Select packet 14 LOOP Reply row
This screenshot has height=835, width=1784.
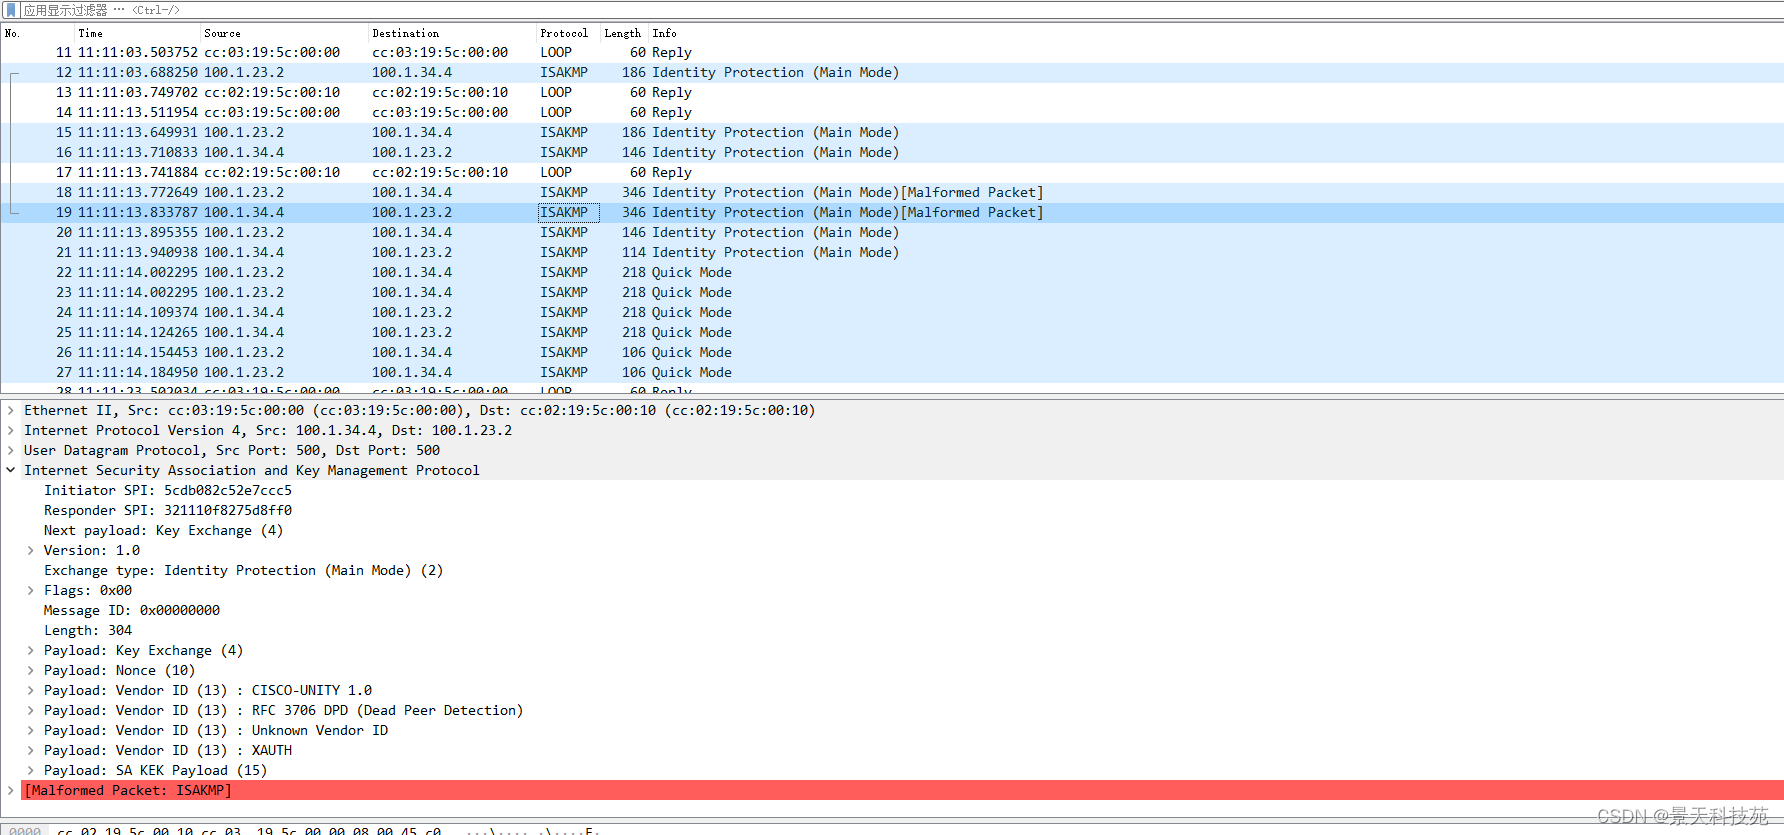(892, 112)
